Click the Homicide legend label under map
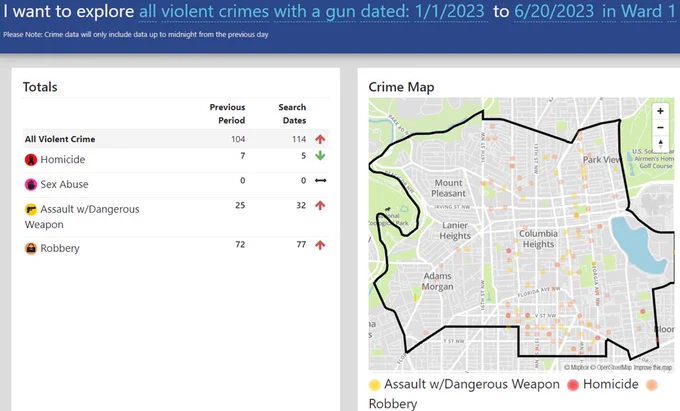The height and width of the screenshot is (411, 680). click(611, 384)
